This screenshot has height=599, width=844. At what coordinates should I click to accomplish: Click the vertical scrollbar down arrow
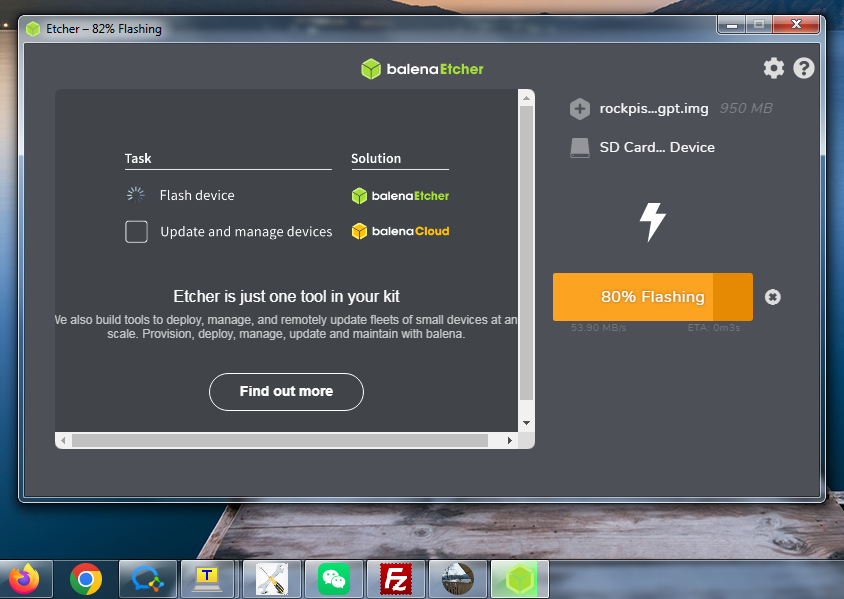pyautogui.click(x=526, y=423)
